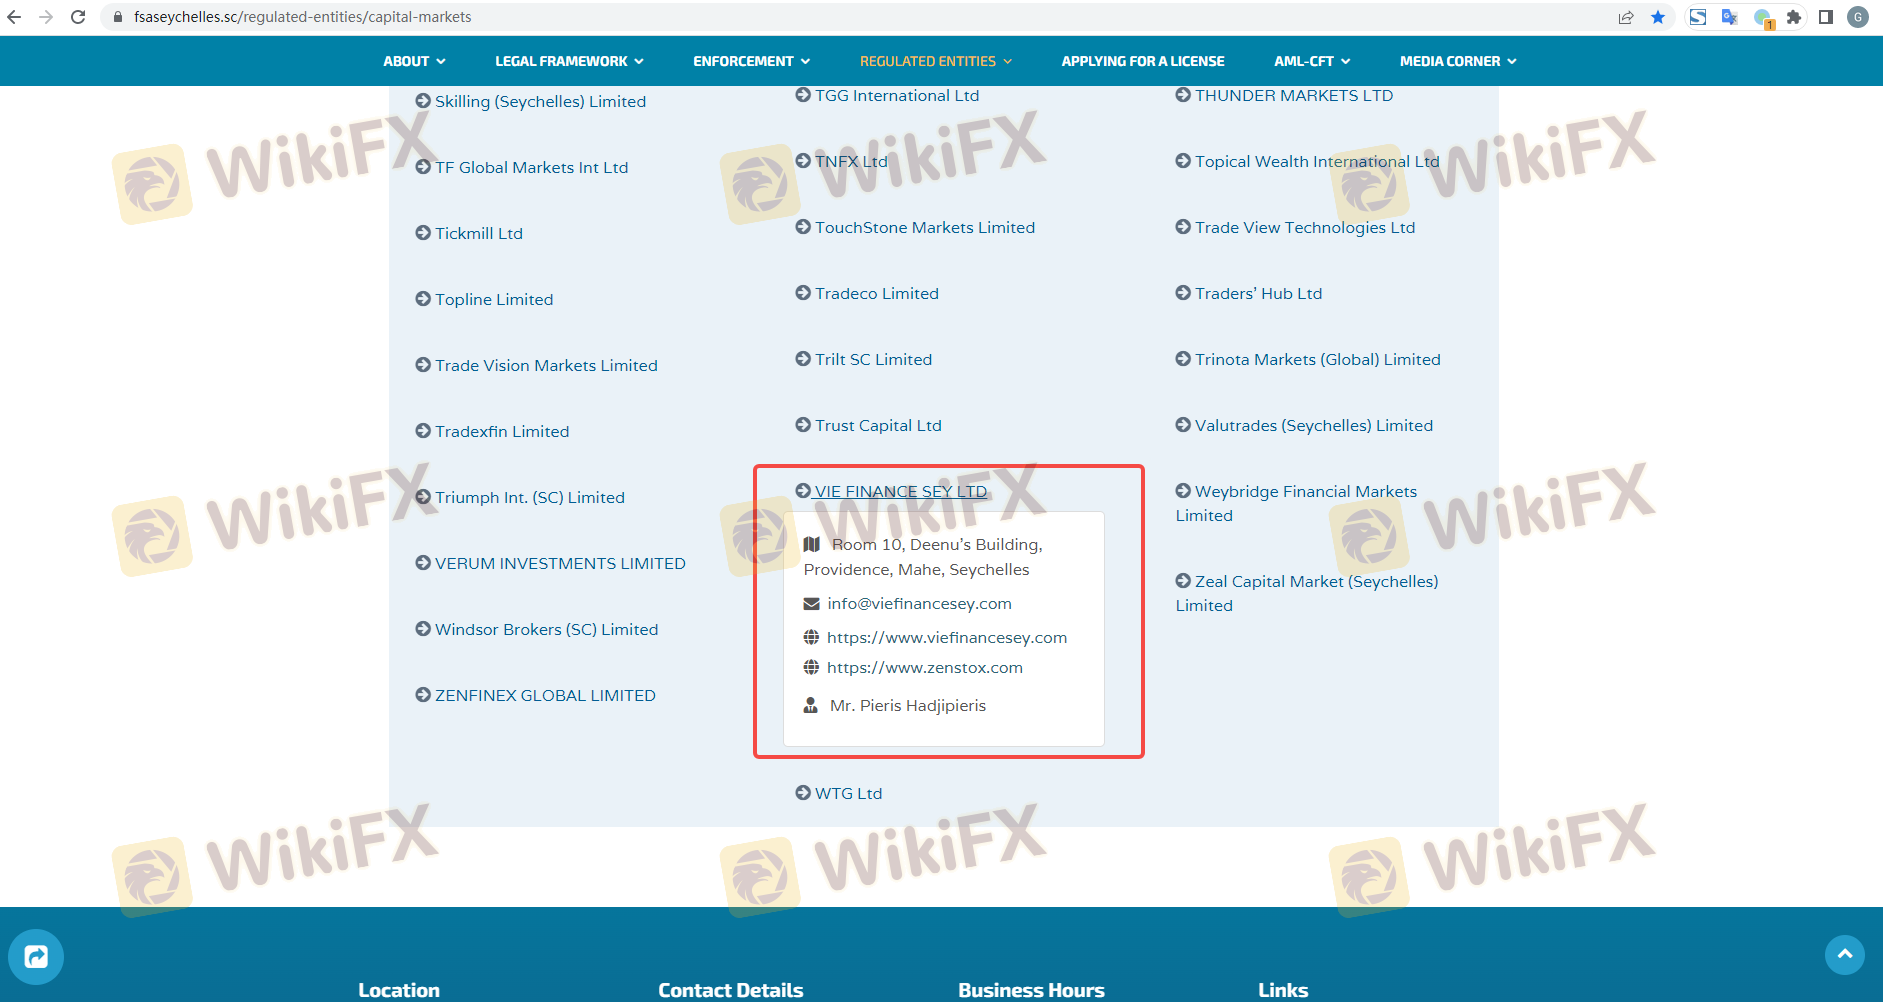This screenshot has width=1883, height=1002.
Task: Open TNFX Ltd entry
Action: point(851,162)
